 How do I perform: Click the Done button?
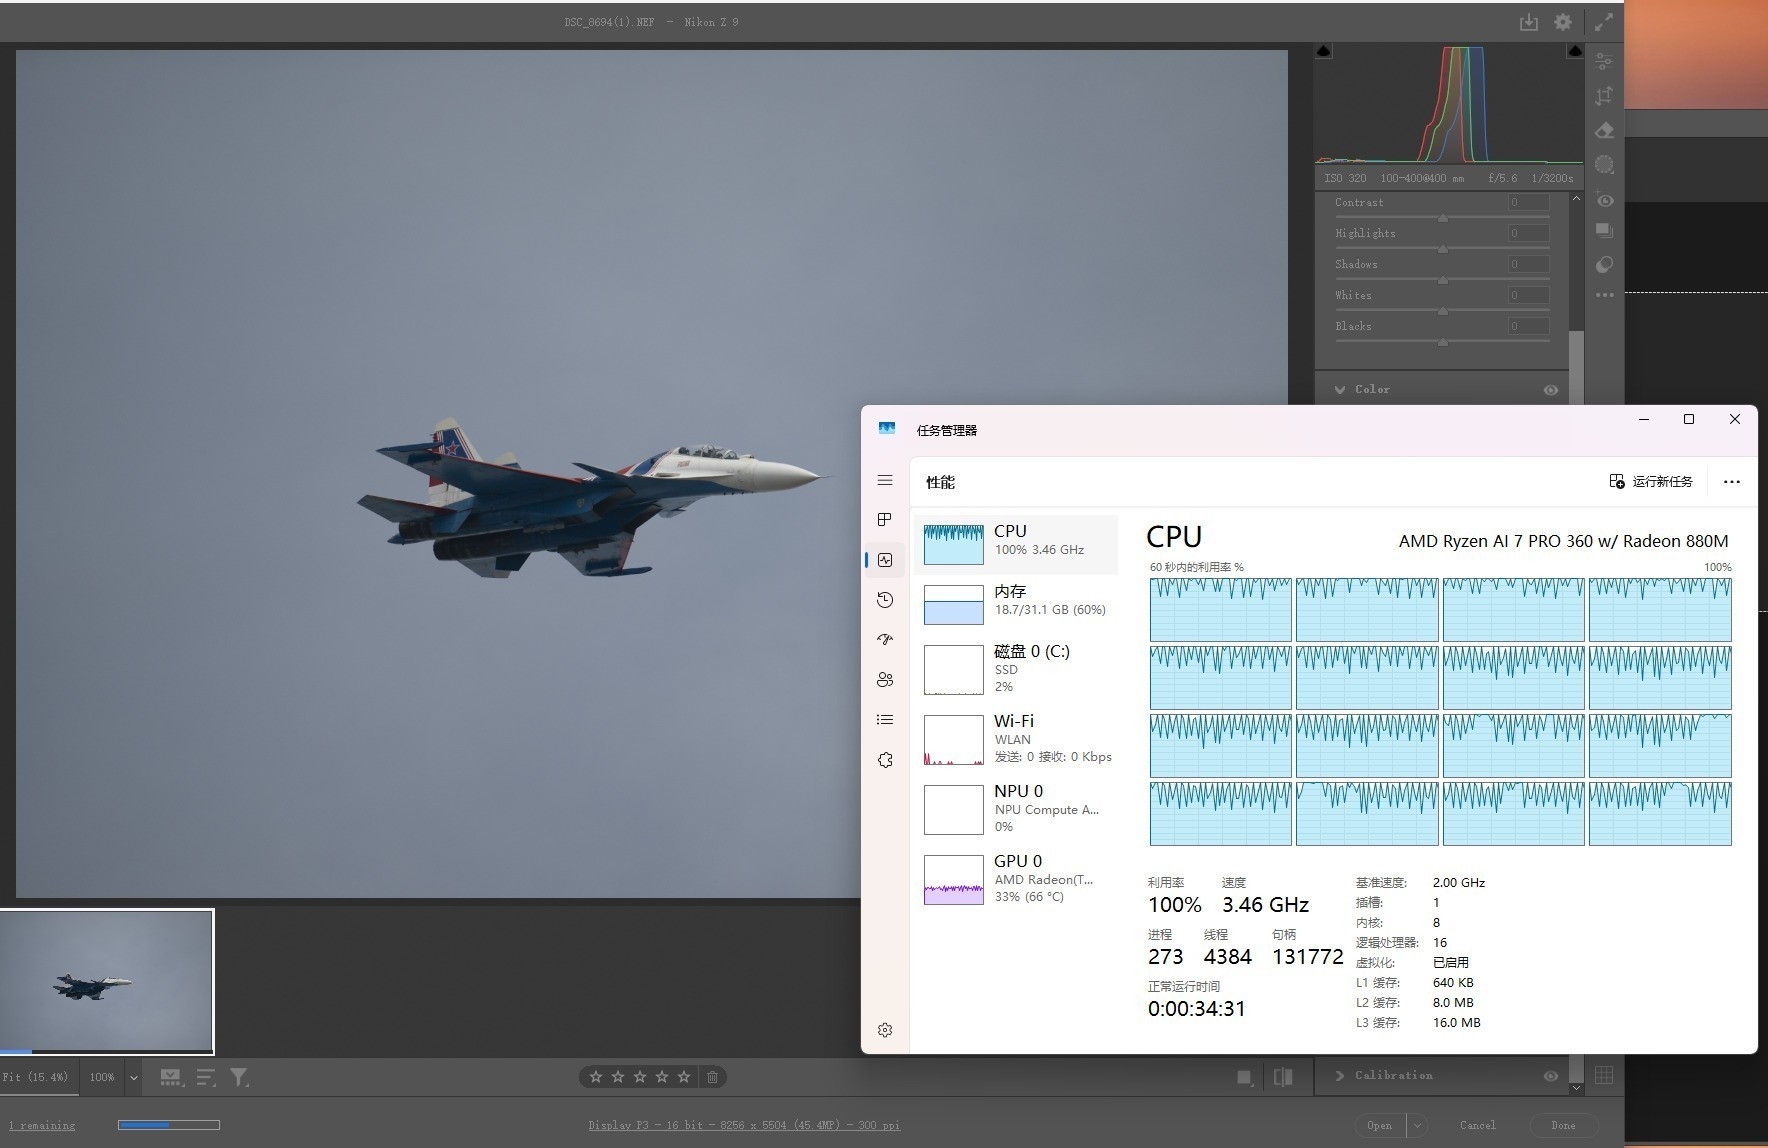point(1562,1125)
